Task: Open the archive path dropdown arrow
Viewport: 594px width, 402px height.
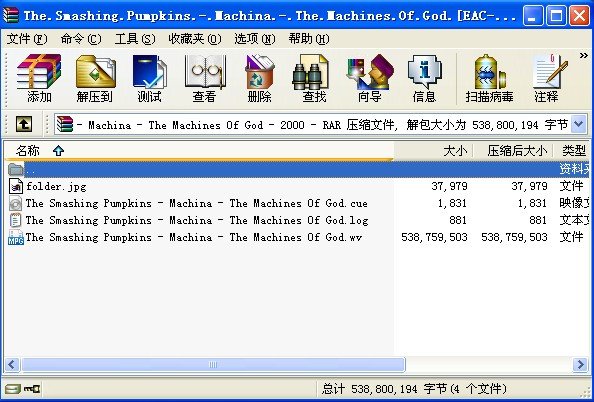Action: 578,124
